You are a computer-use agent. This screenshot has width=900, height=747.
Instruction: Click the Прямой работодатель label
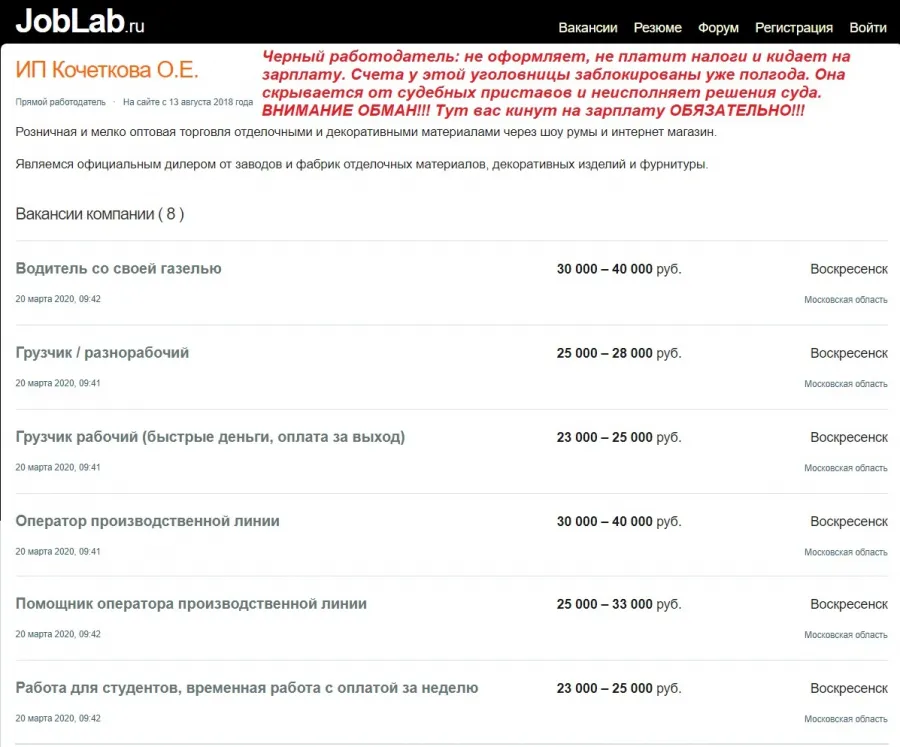pyautogui.click(x=61, y=102)
